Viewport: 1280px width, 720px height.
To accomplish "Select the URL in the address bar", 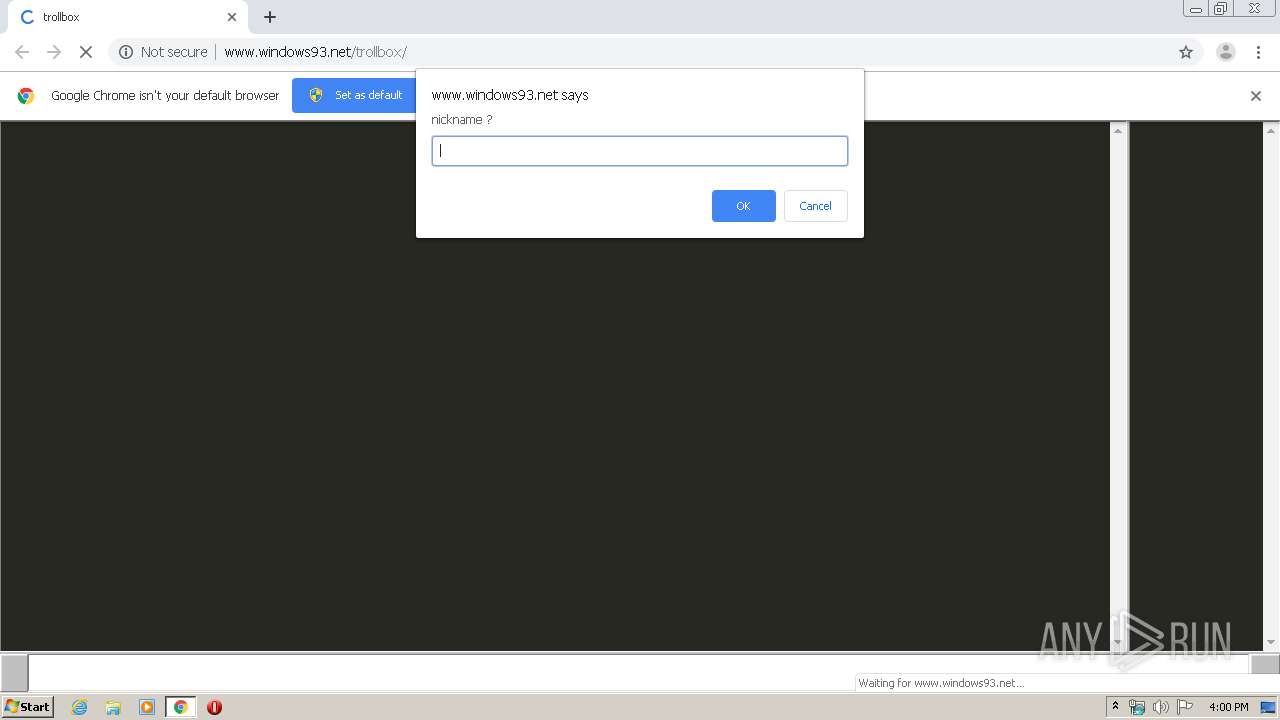I will [x=315, y=52].
